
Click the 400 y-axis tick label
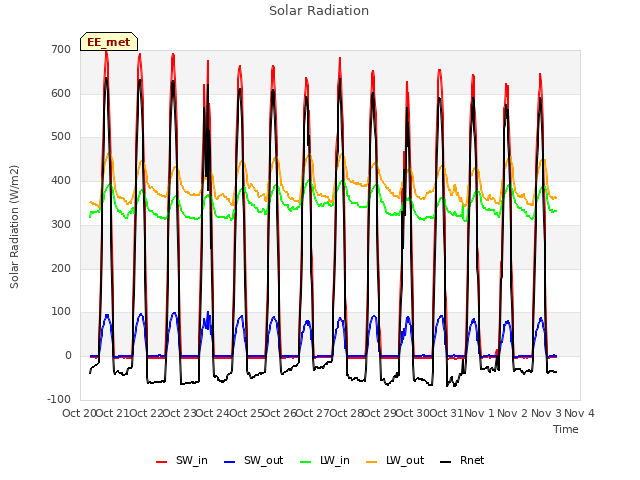[61, 180]
